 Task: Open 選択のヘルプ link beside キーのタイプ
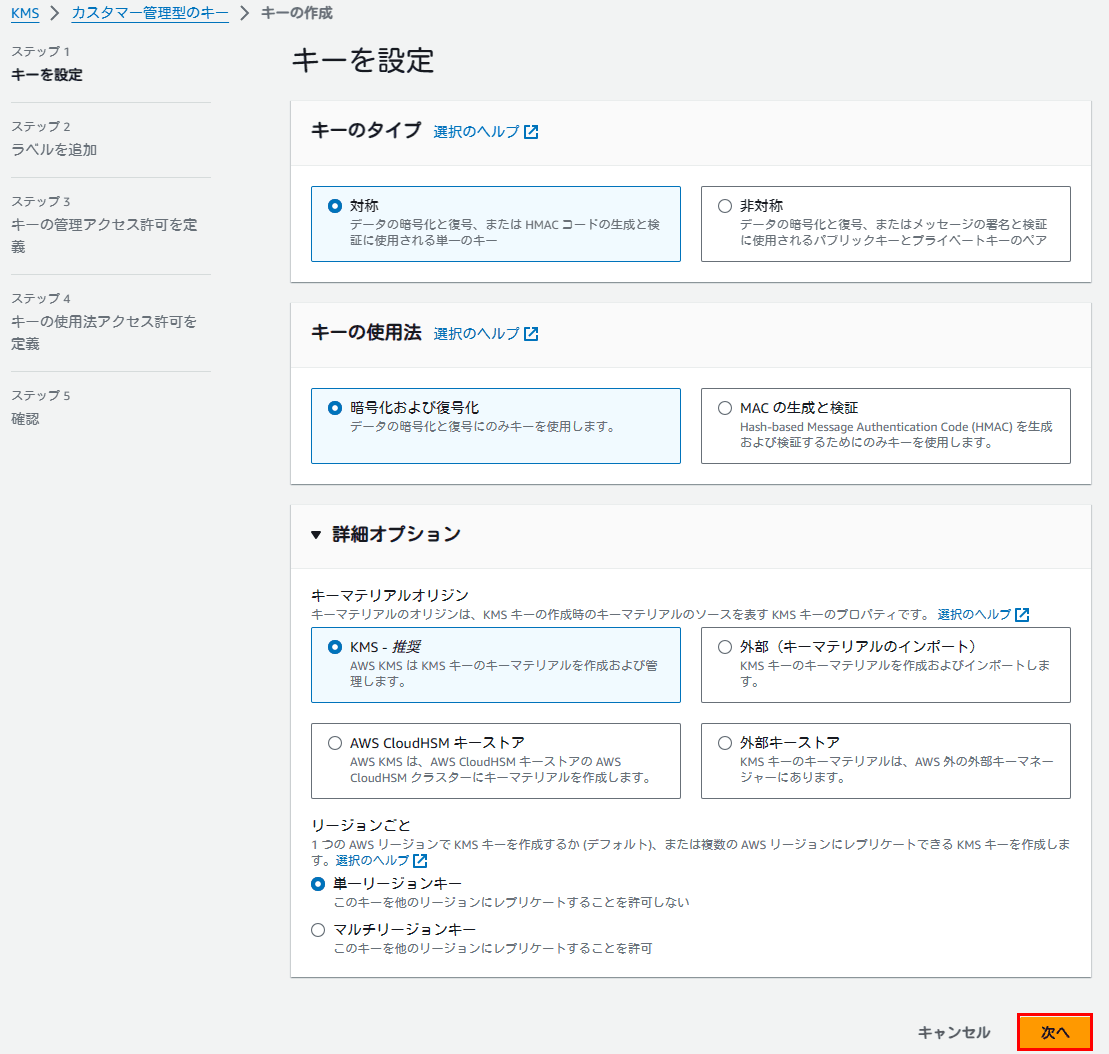coord(476,132)
